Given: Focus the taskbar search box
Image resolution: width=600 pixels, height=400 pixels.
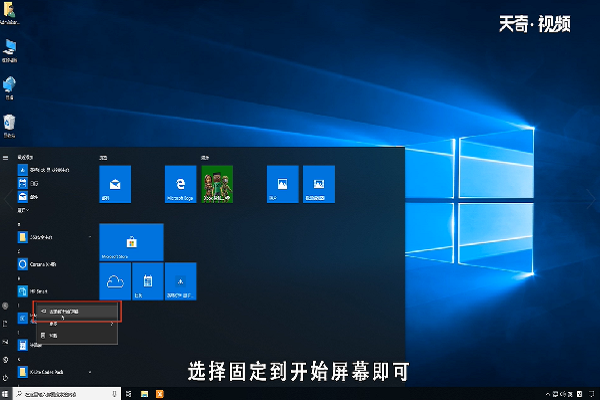Looking at the screenshot, I should [67, 394].
